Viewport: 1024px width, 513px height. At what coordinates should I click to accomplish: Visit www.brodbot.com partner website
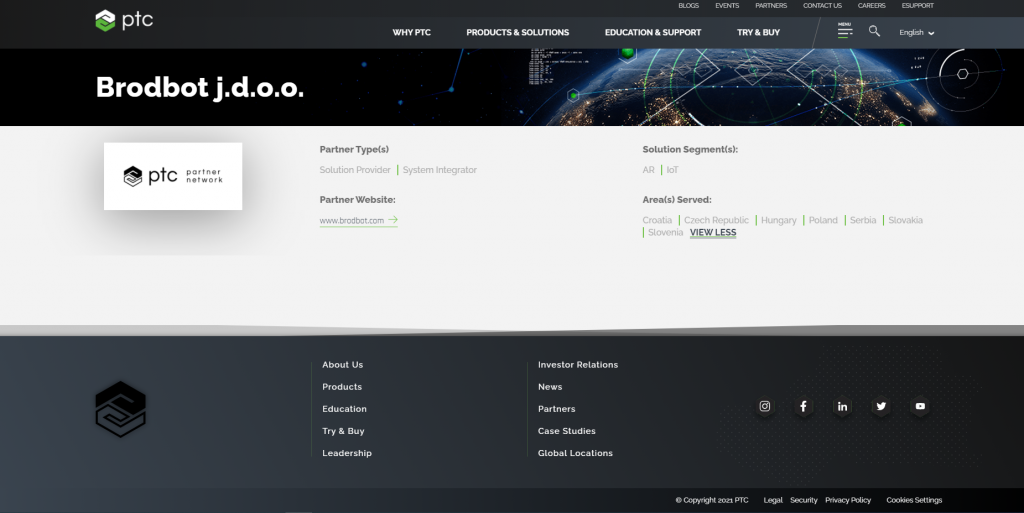pos(359,221)
